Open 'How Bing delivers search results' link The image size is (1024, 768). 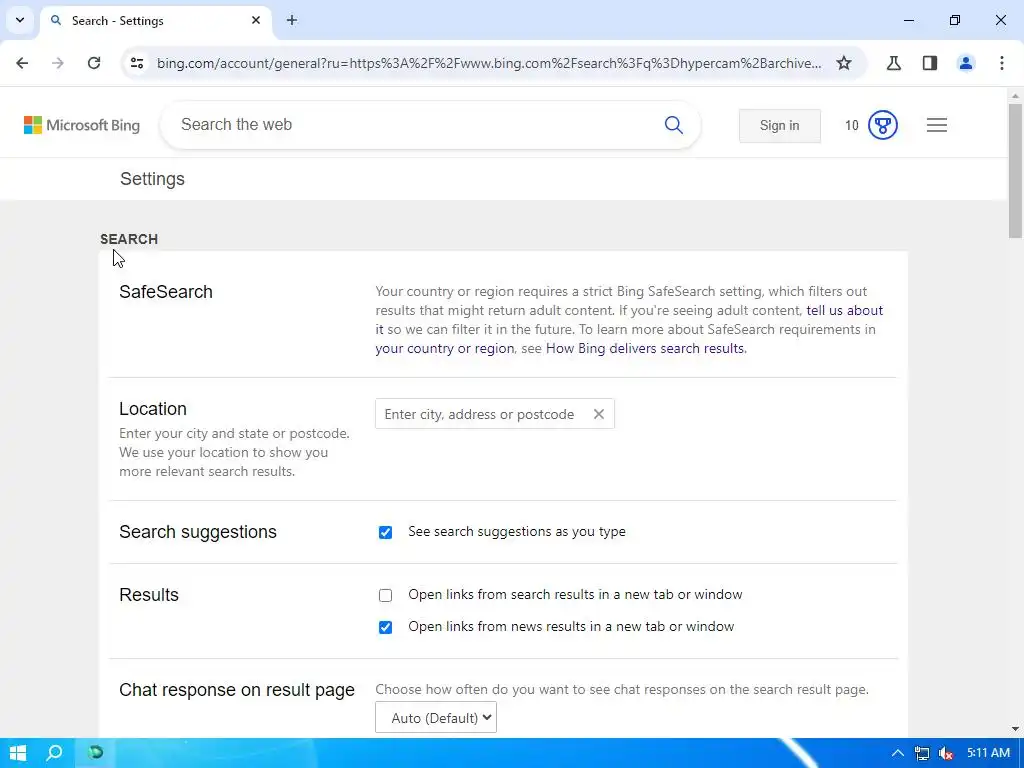coord(645,348)
